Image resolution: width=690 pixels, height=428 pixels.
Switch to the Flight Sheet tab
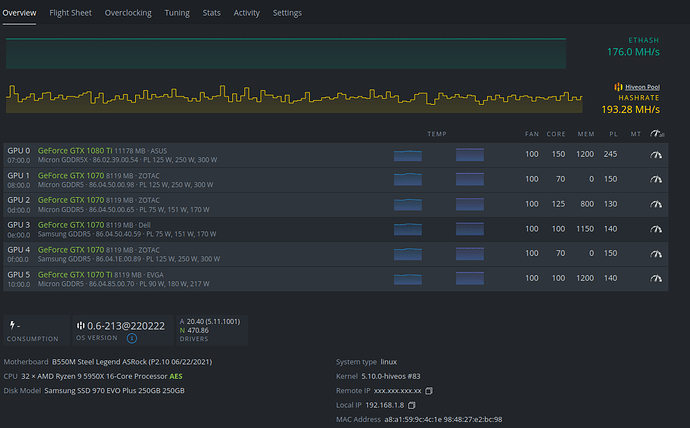click(x=70, y=13)
